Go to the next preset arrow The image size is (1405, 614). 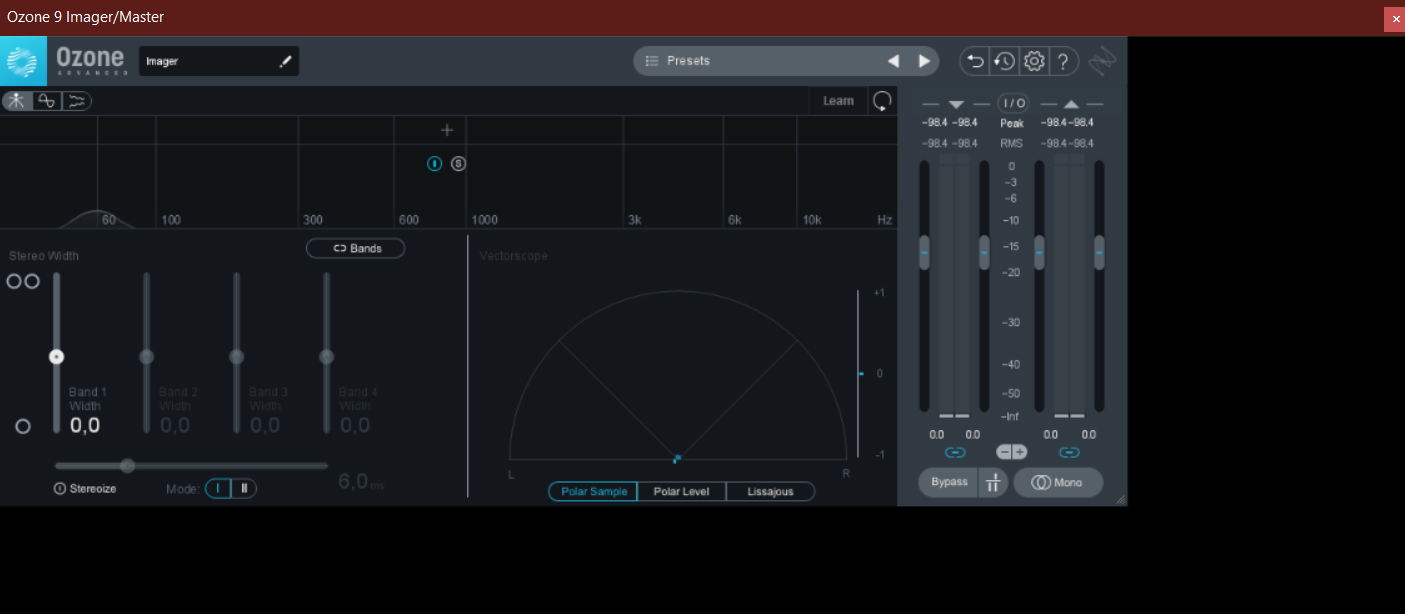[x=924, y=61]
